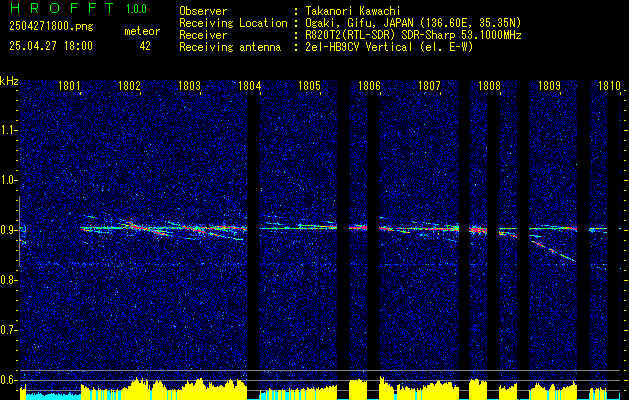Click the Observer label
The width and height of the screenshot is (629, 400).
[203, 11]
